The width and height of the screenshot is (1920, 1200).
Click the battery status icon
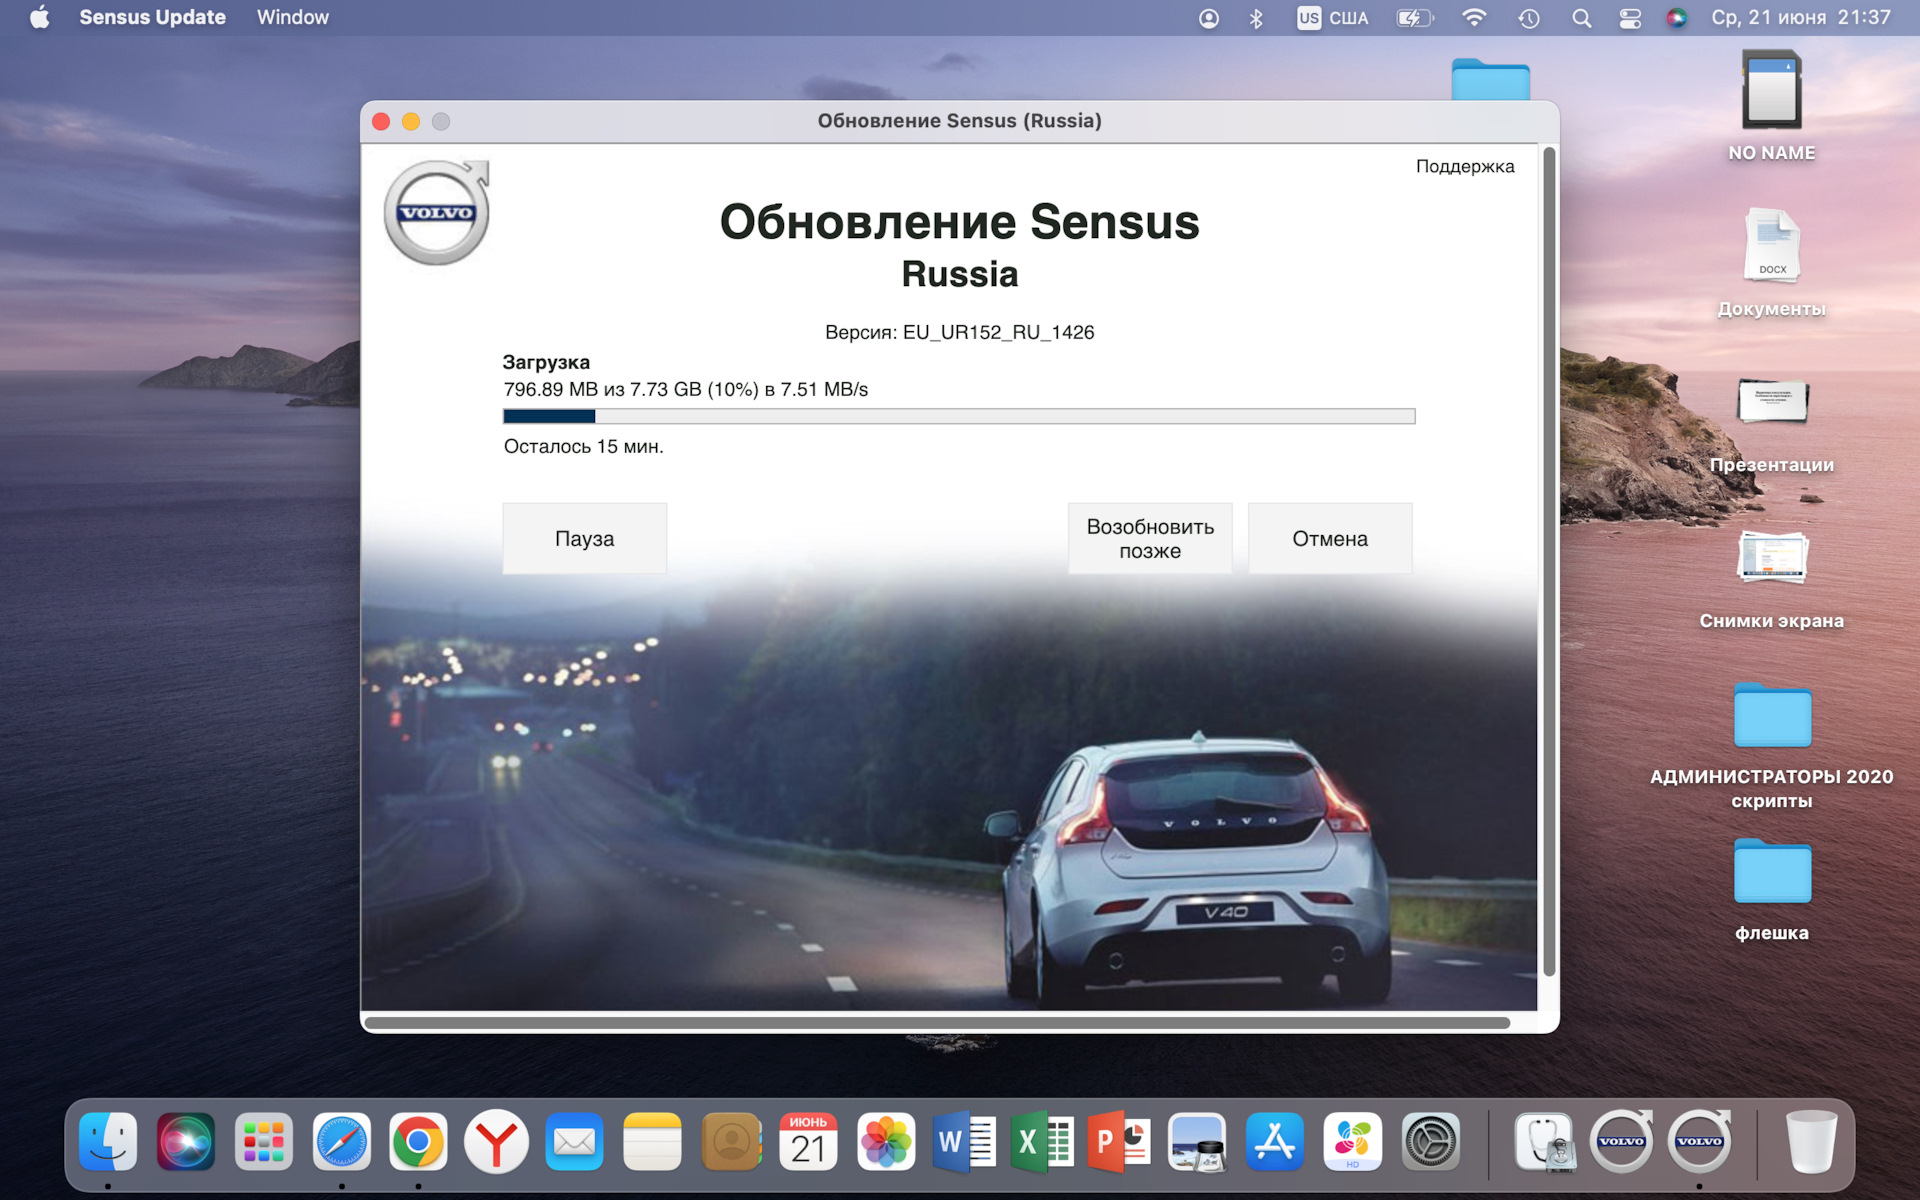pyautogui.click(x=1415, y=18)
